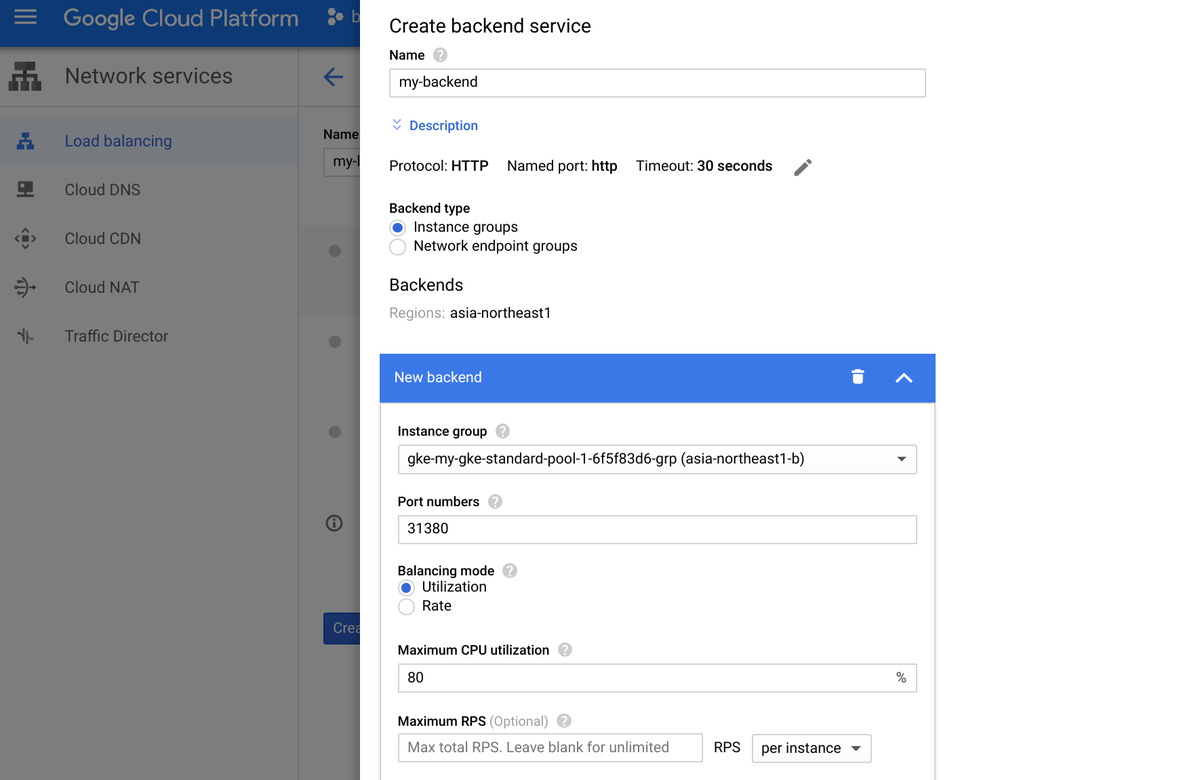Screen dimensions: 1200x780
Task: Expand the Description section
Action: coord(434,125)
